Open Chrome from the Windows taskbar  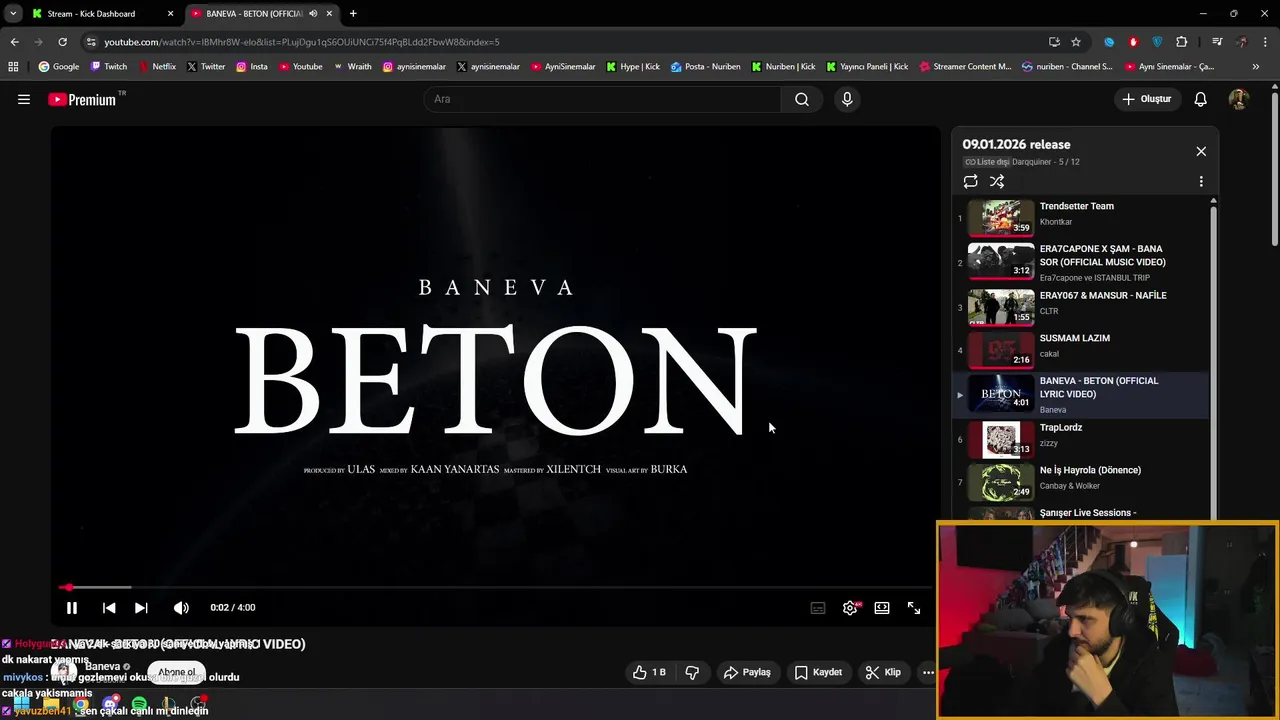81,705
